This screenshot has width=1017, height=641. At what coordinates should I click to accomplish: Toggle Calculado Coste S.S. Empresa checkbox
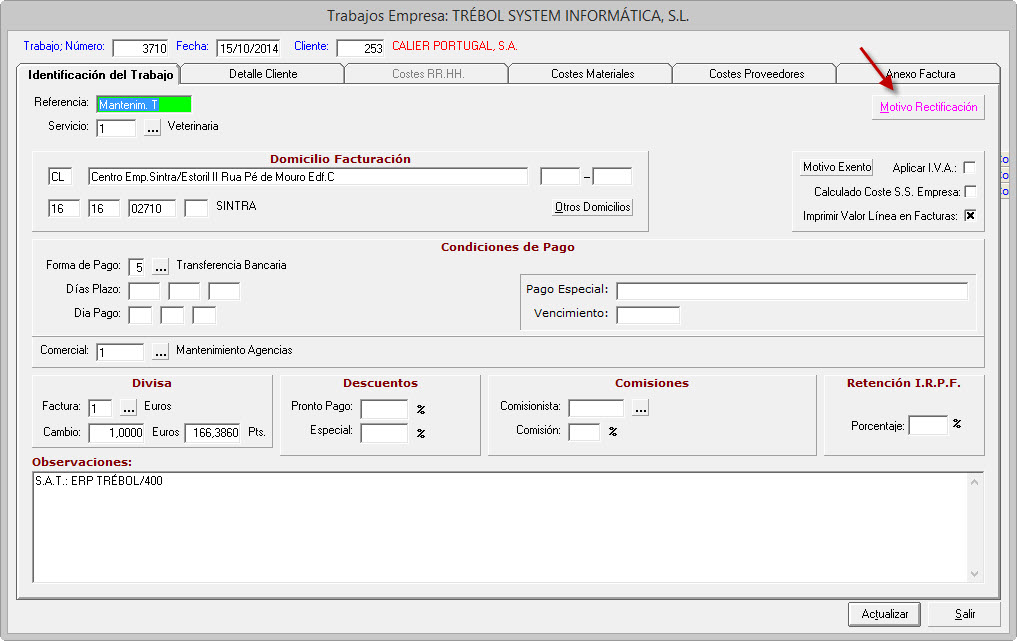(x=970, y=191)
